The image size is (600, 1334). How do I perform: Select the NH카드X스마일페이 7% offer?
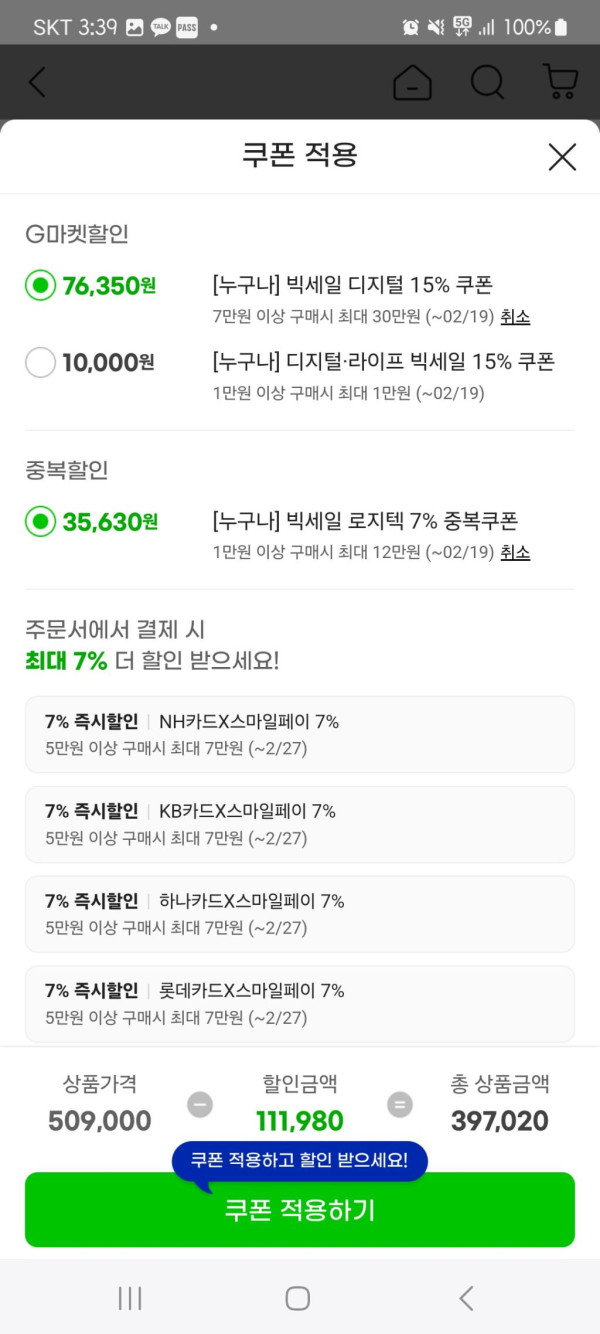coord(300,734)
